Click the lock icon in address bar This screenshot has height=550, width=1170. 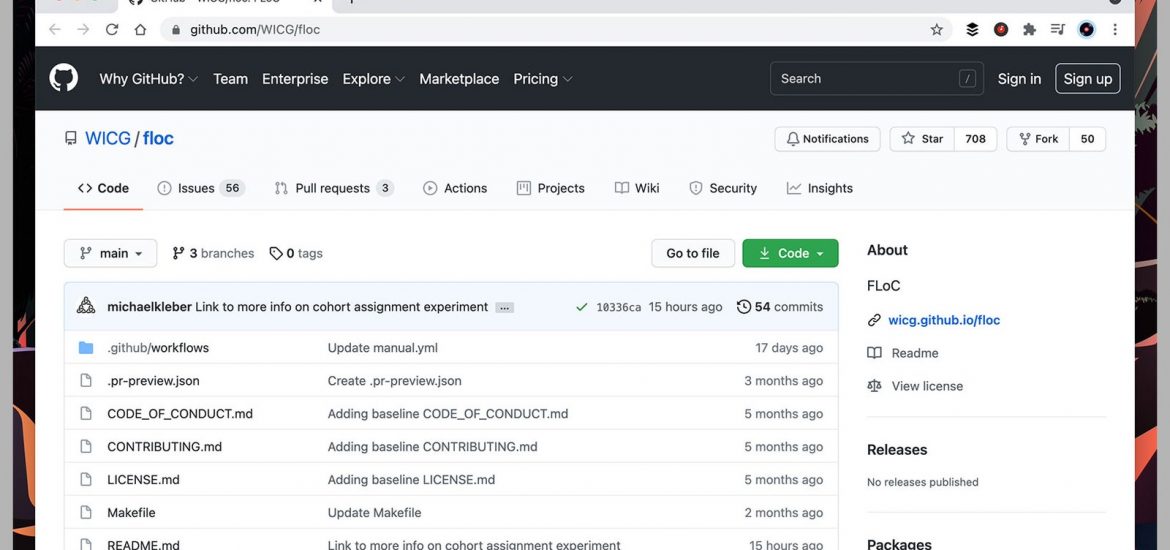[x=176, y=30]
